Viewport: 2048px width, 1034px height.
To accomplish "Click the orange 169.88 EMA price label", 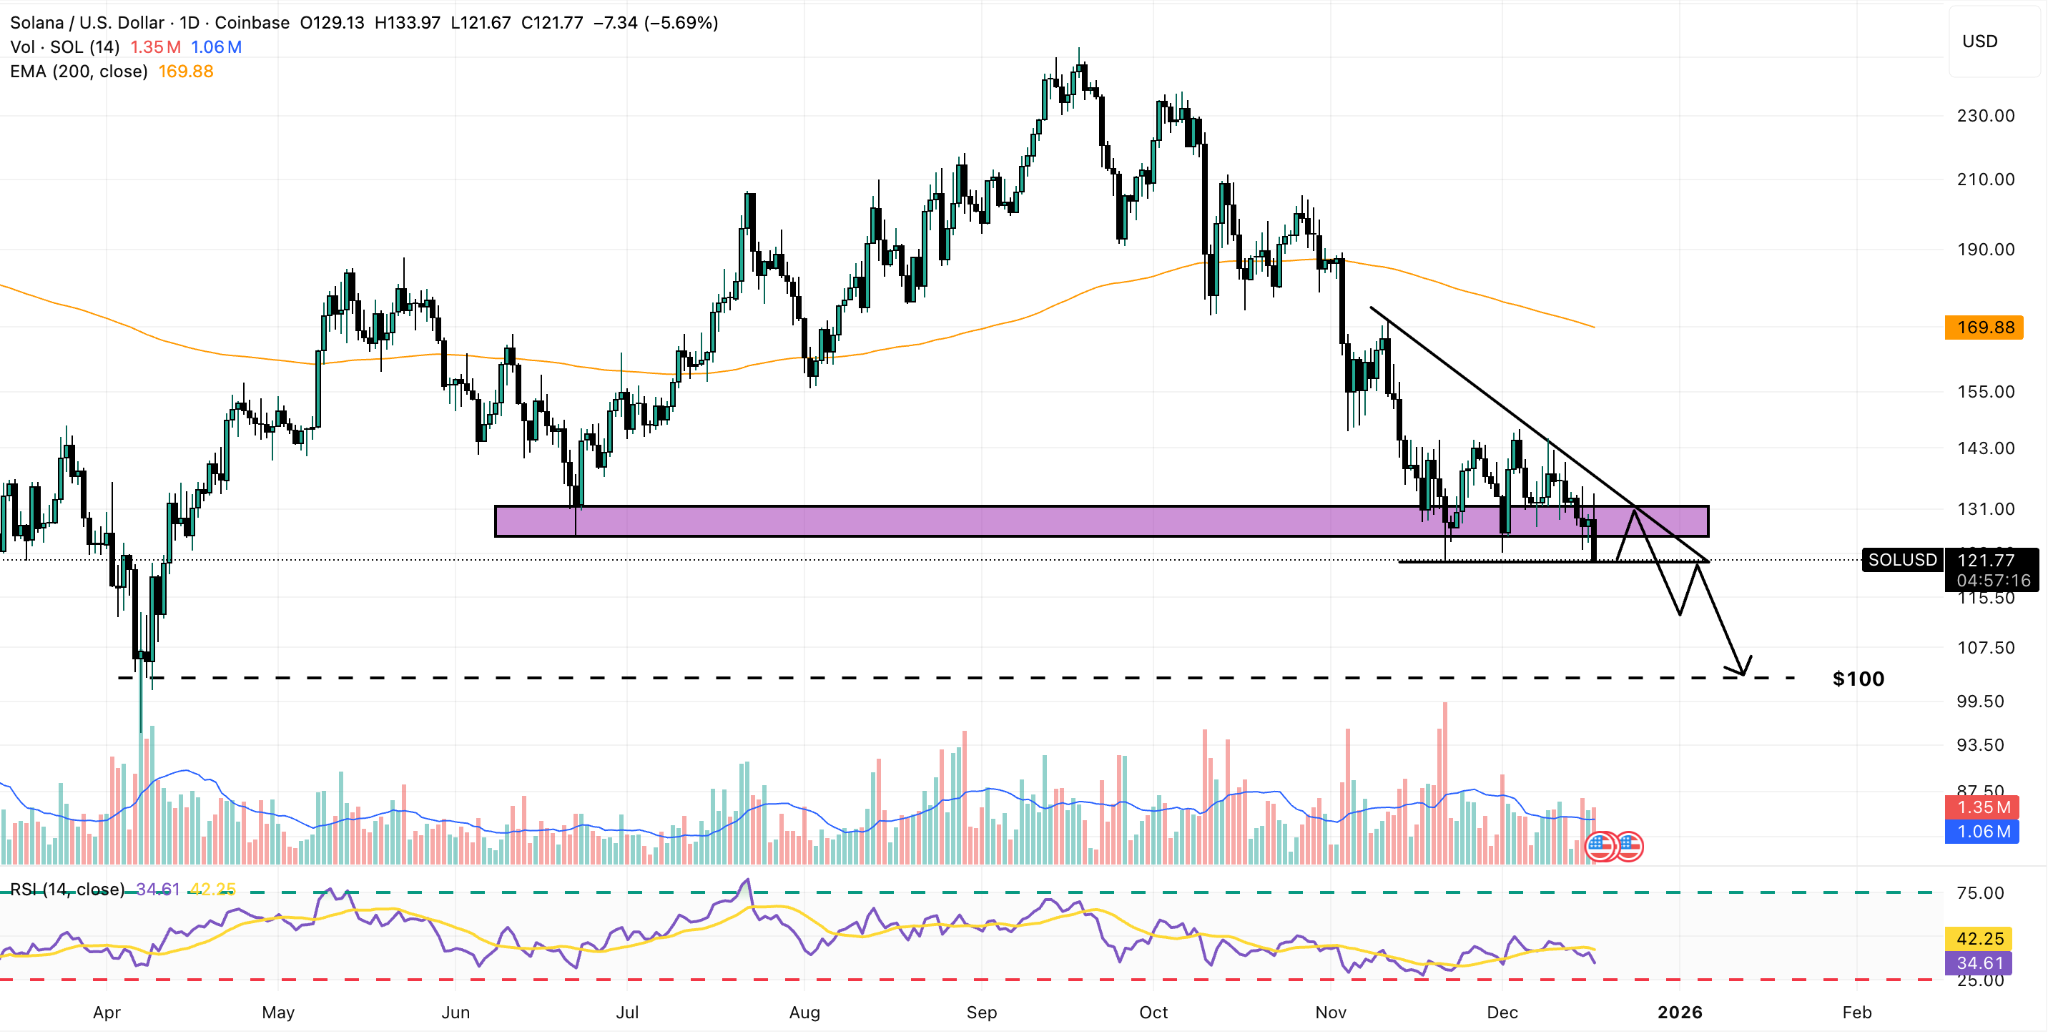I will pos(1985,328).
